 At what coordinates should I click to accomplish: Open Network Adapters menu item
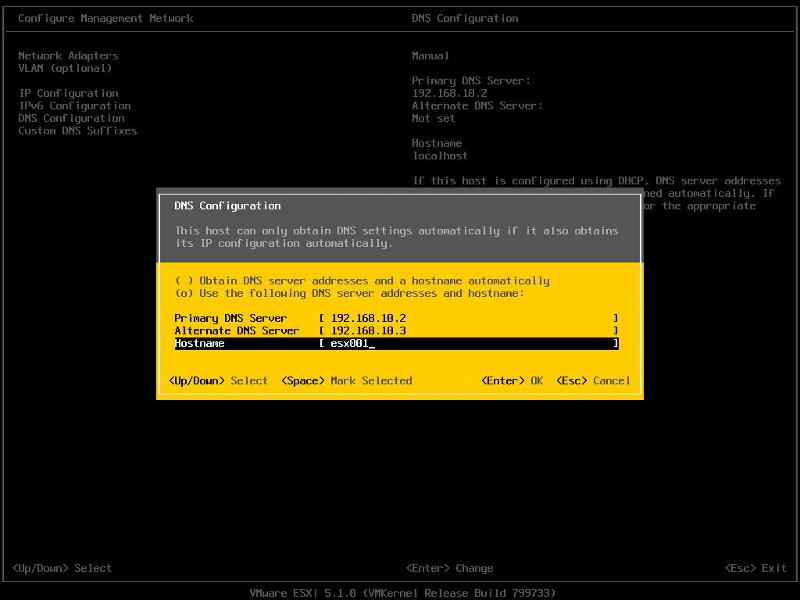(68, 56)
